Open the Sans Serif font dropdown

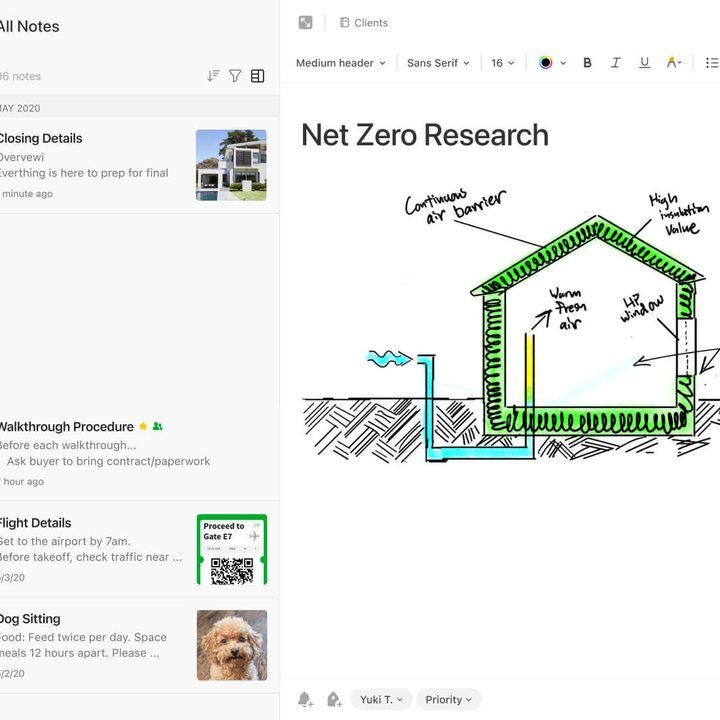pos(438,63)
